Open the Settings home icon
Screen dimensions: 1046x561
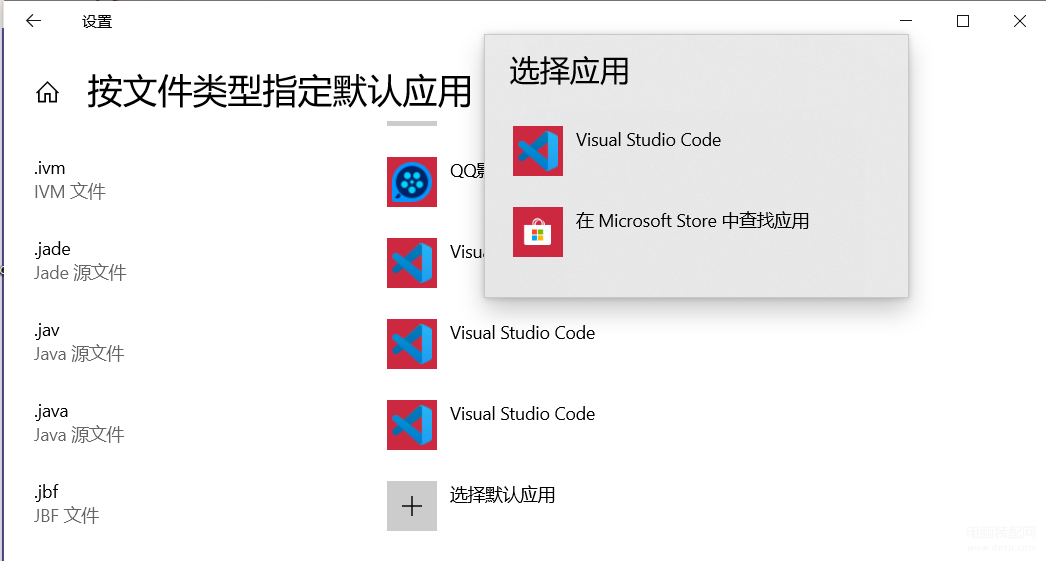point(47,92)
